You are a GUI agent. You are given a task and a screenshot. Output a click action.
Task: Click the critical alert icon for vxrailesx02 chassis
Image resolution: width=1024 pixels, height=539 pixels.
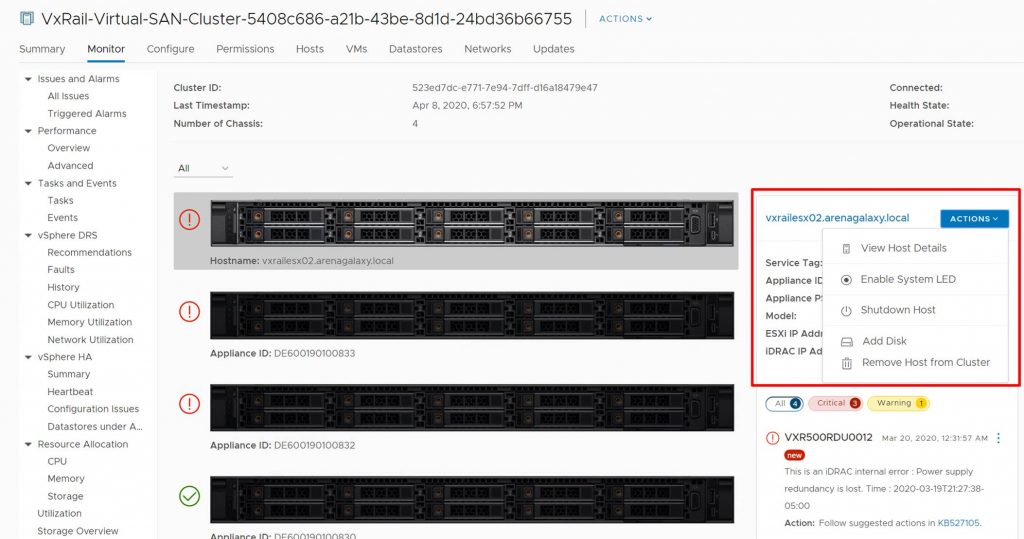[189, 219]
